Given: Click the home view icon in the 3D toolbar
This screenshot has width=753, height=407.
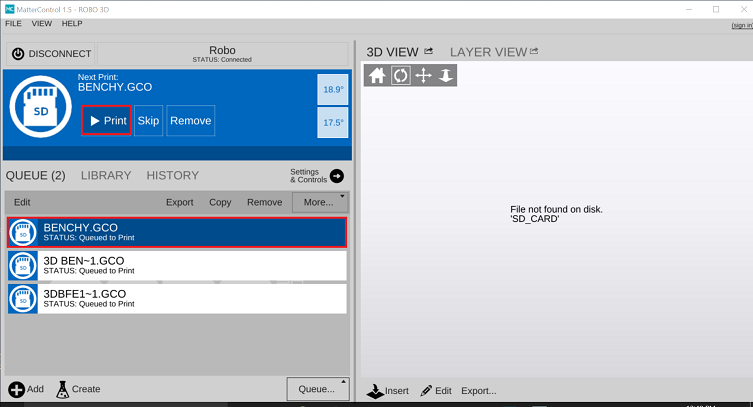Looking at the screenshot, I should (x=377, y=75).
